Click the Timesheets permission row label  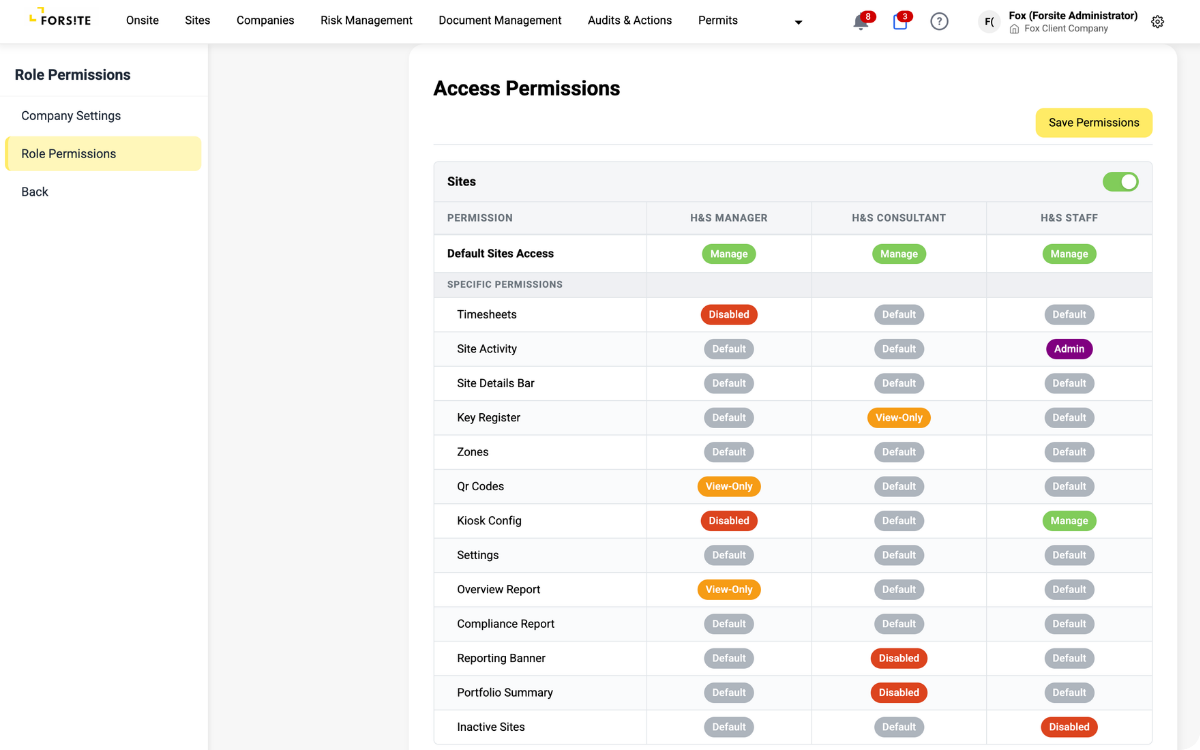point(487,314)
